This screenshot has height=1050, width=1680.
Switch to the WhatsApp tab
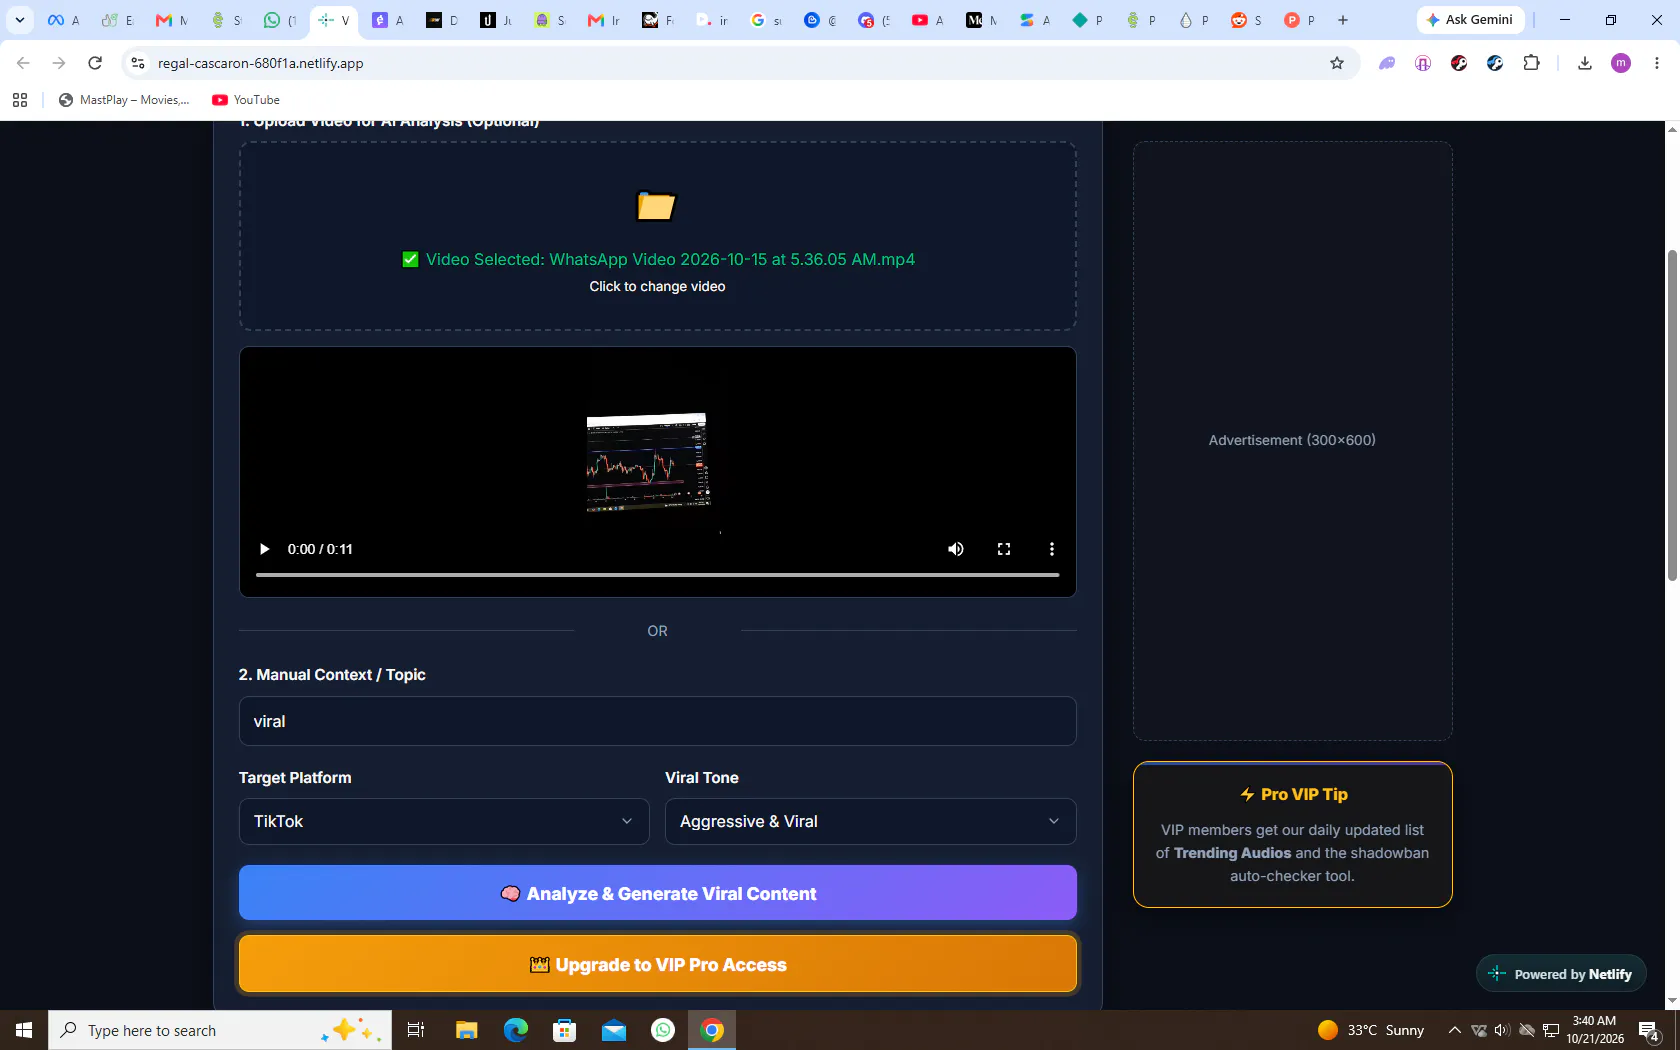[280, 20]
